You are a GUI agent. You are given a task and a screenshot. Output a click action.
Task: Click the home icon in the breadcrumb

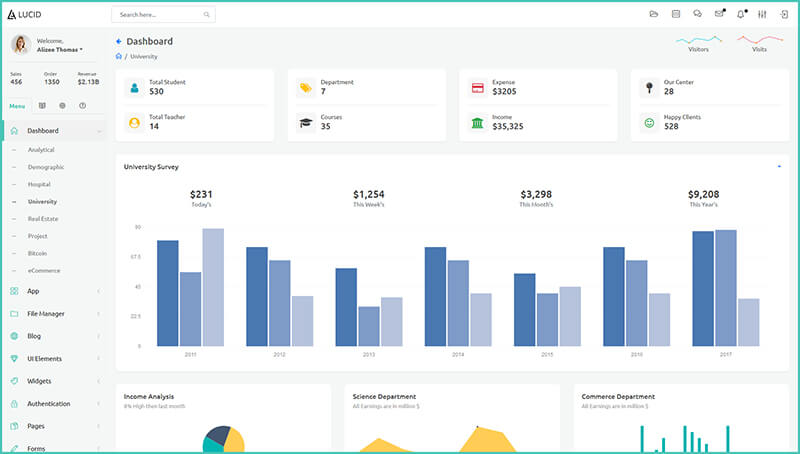119,56
